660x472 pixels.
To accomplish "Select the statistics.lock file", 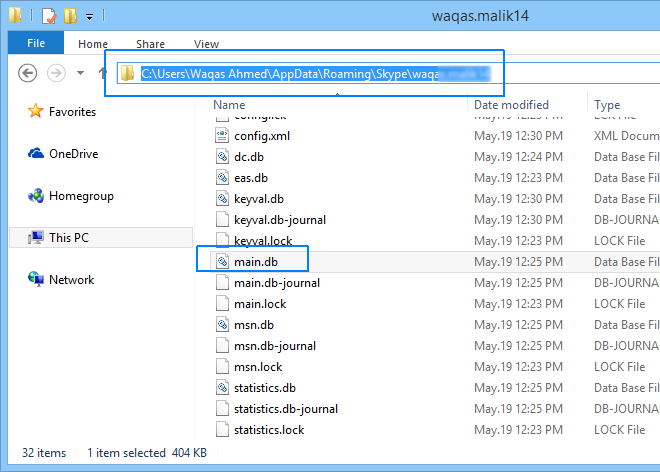I will (x=269, y=430).
